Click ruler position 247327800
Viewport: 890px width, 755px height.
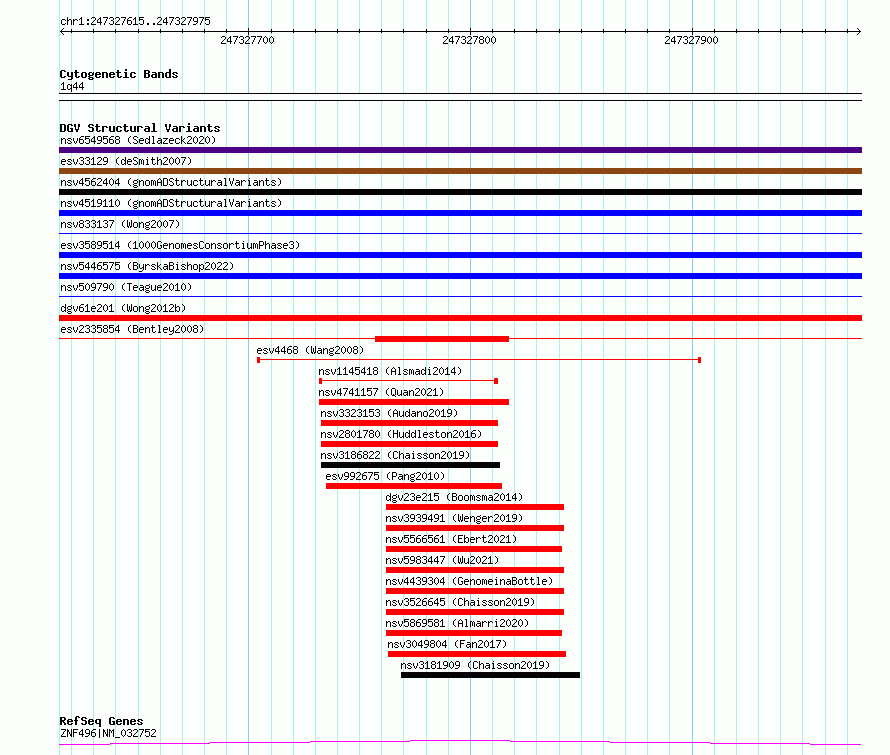pyautogui.click(x=469, y=40)
